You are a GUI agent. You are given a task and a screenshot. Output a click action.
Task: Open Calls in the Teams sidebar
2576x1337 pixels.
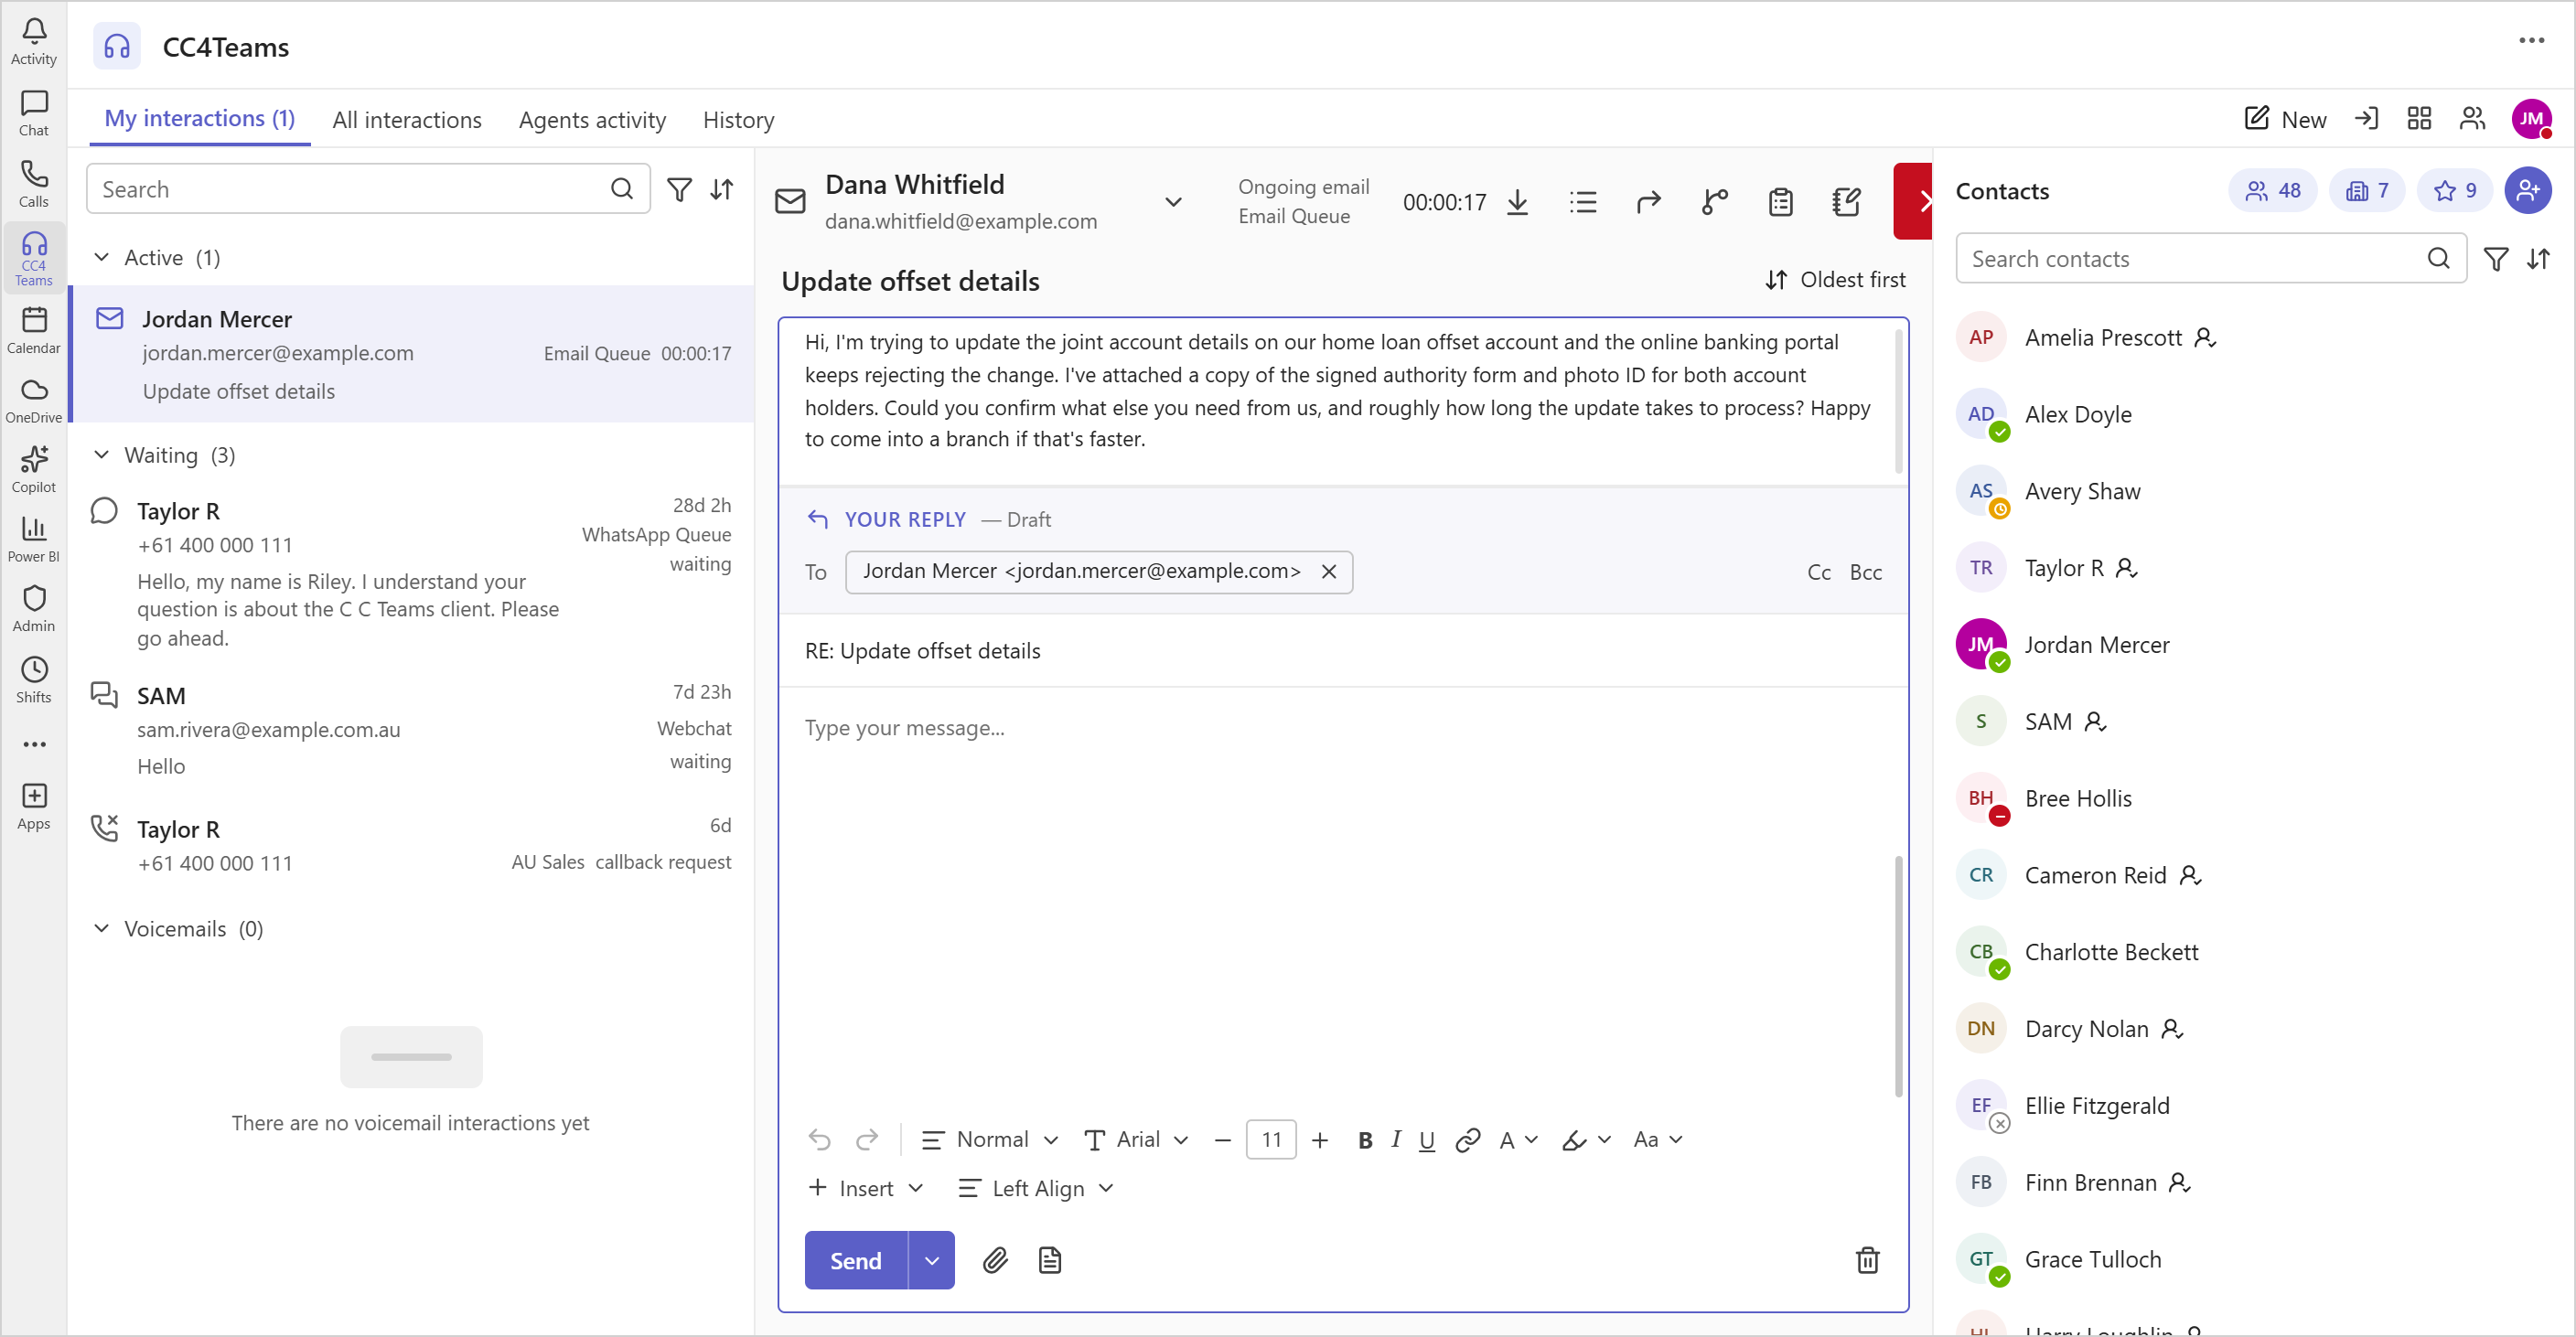tap(33, 184)
